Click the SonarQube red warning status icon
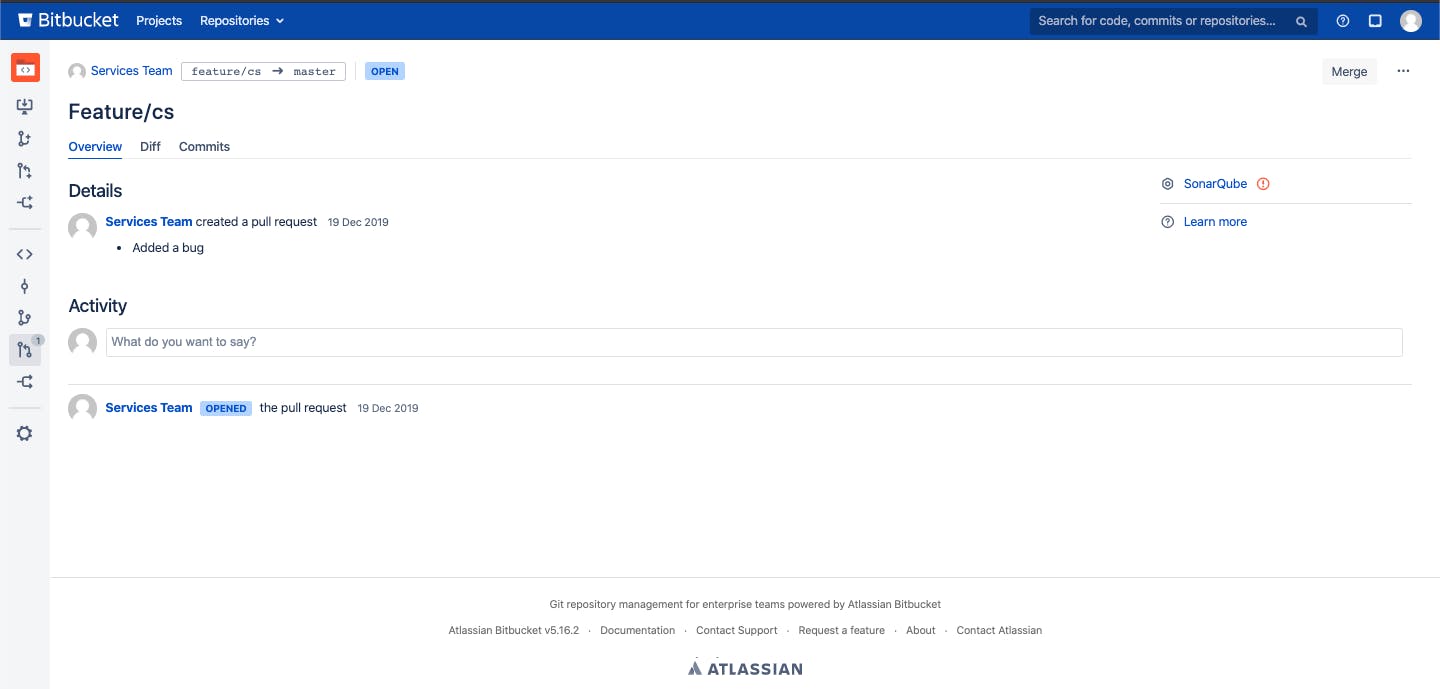 click(1263, 184)
